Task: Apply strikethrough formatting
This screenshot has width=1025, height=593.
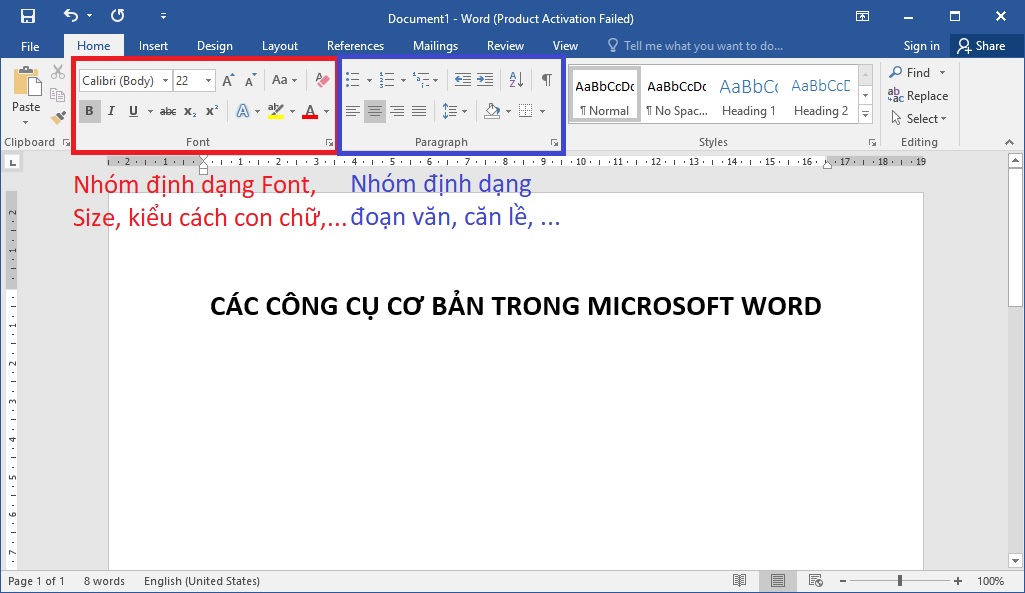Action: coord(168,111)
